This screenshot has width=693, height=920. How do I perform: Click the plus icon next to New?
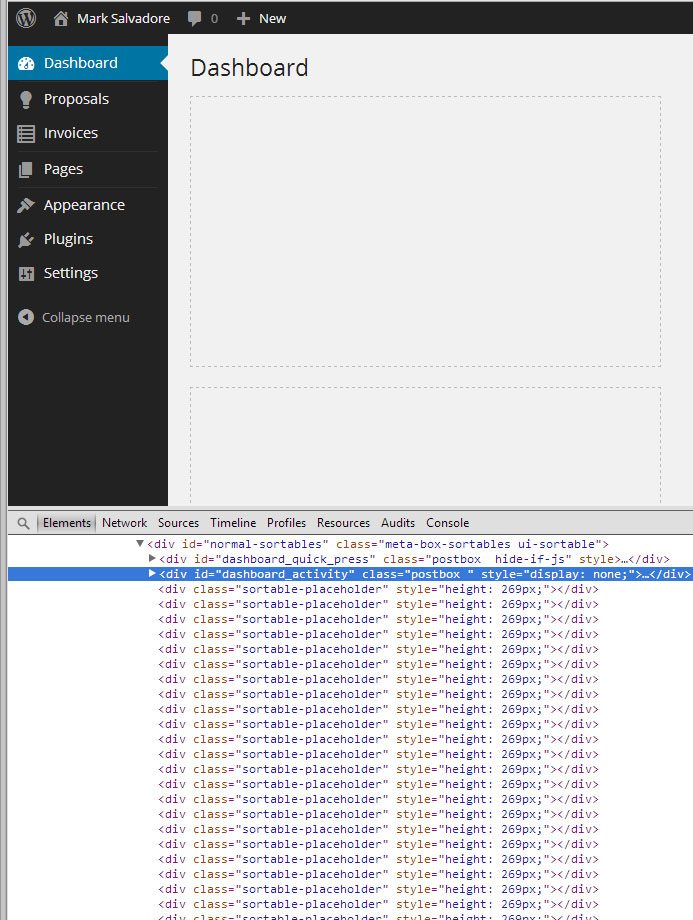coord(243,18)
